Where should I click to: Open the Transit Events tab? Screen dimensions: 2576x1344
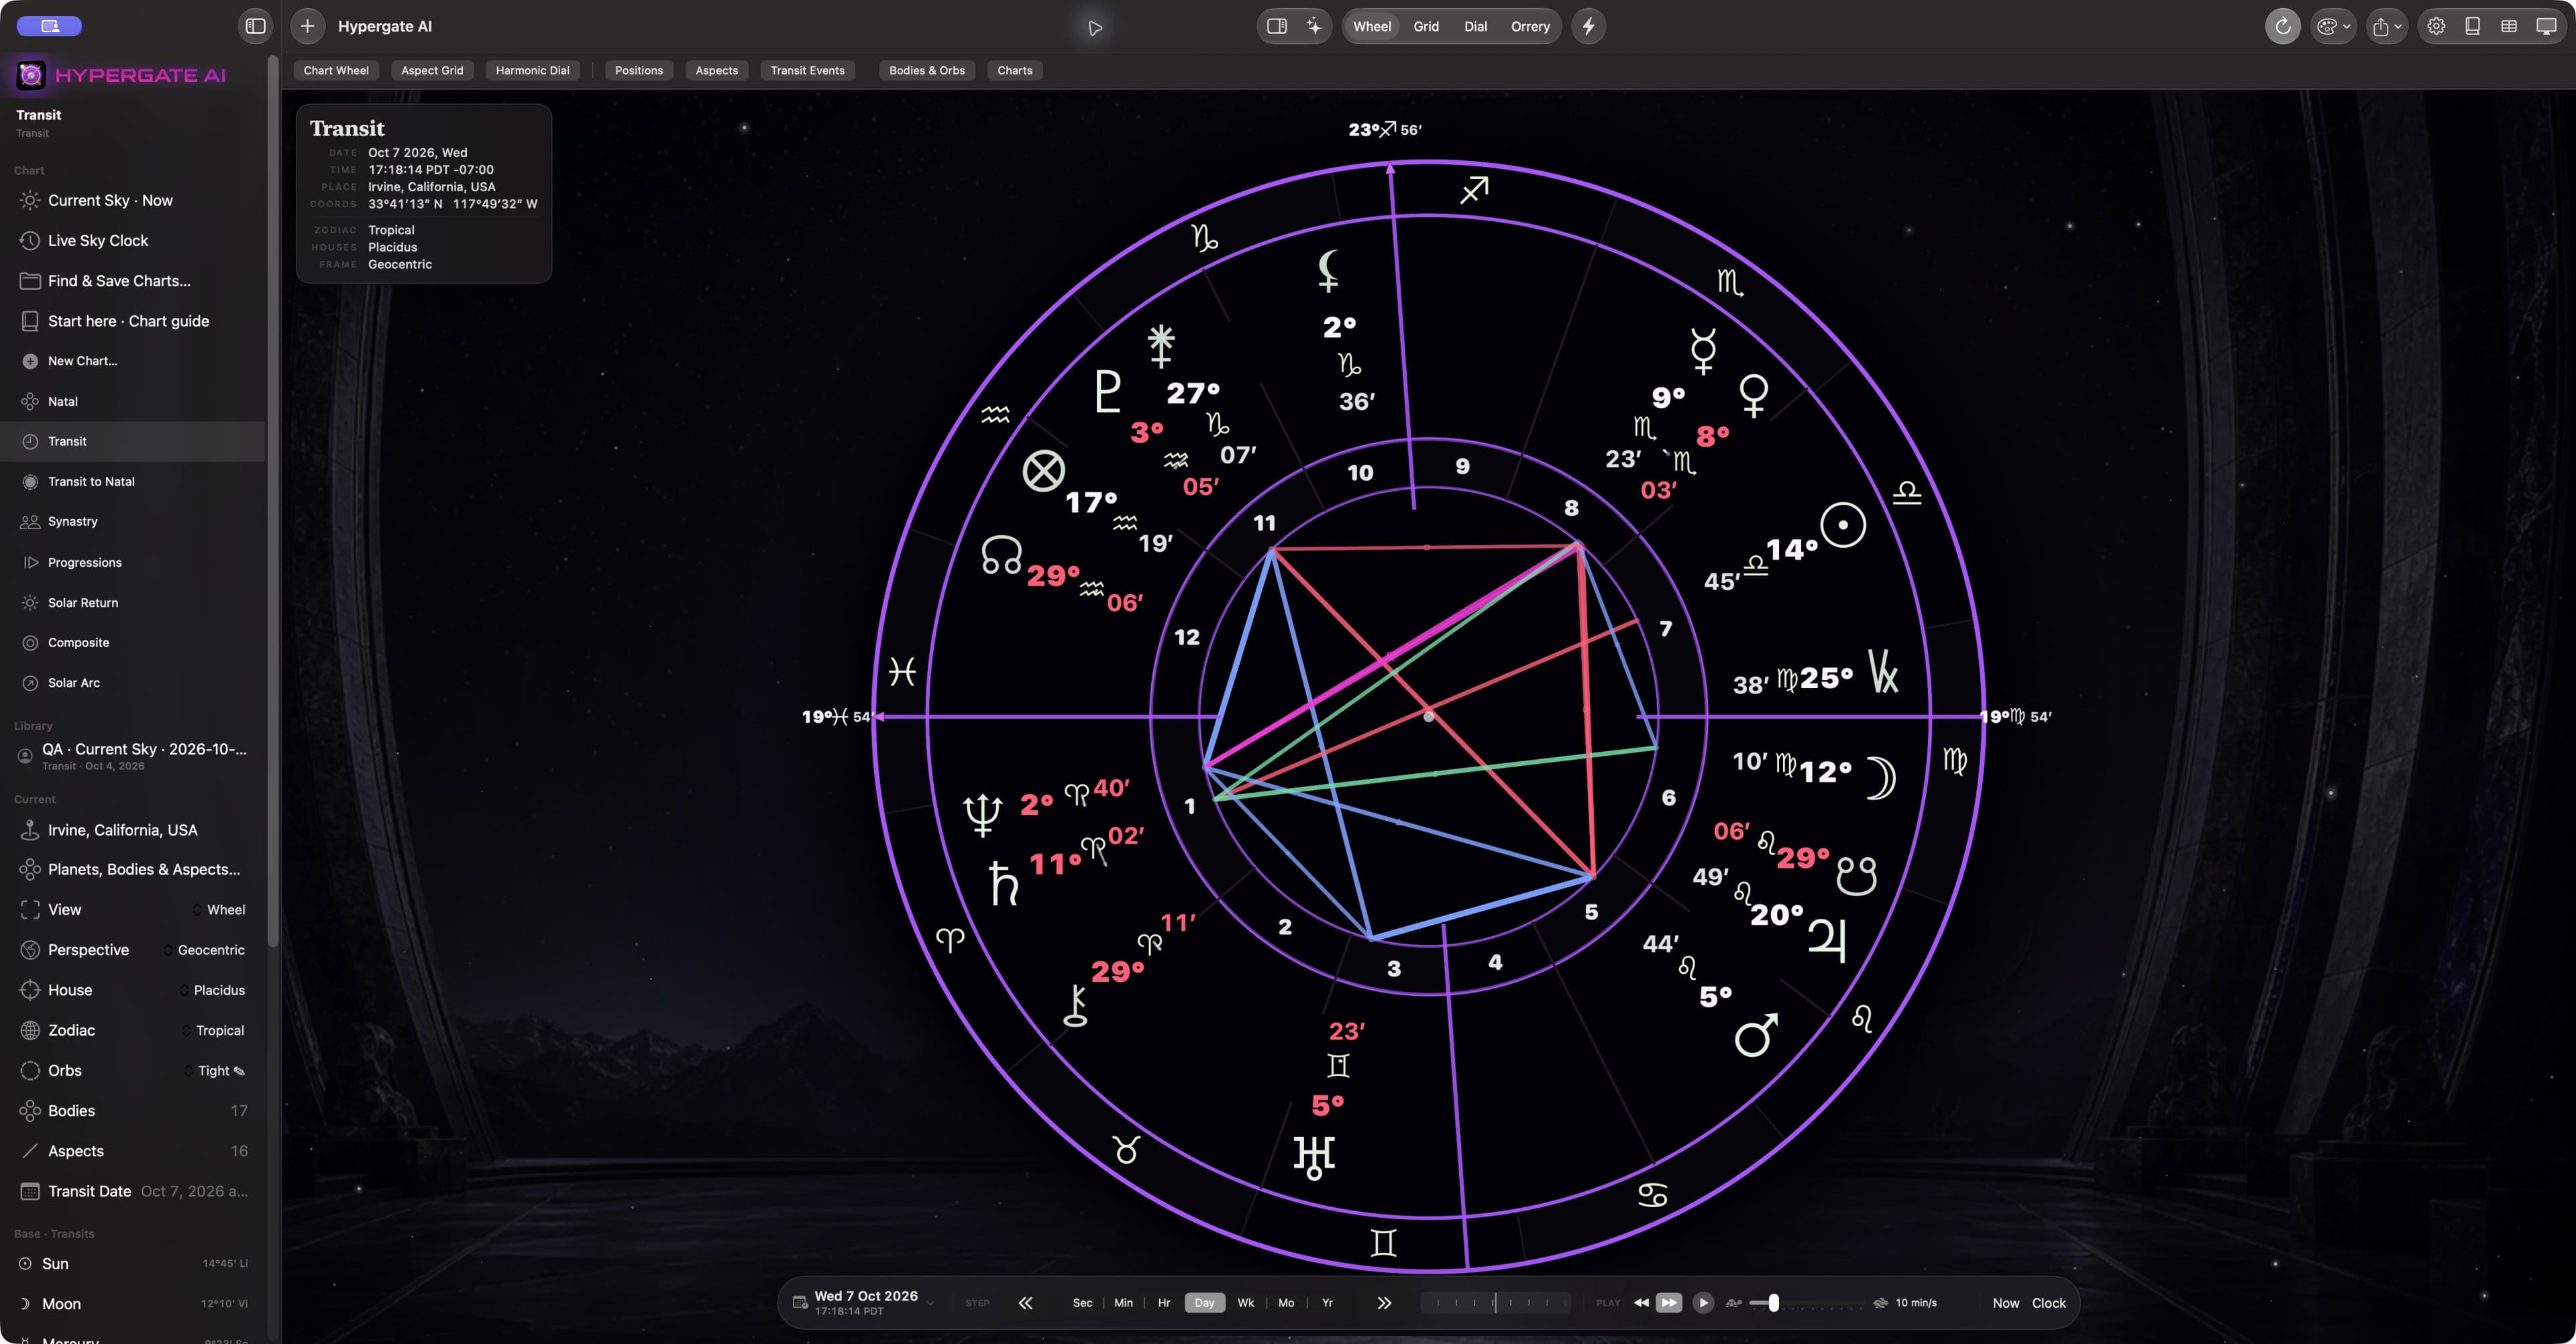(807, 70)
